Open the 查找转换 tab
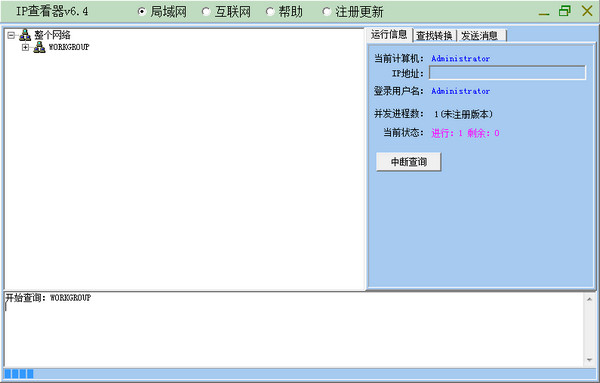The image size is (600, 383). [434, 36]
